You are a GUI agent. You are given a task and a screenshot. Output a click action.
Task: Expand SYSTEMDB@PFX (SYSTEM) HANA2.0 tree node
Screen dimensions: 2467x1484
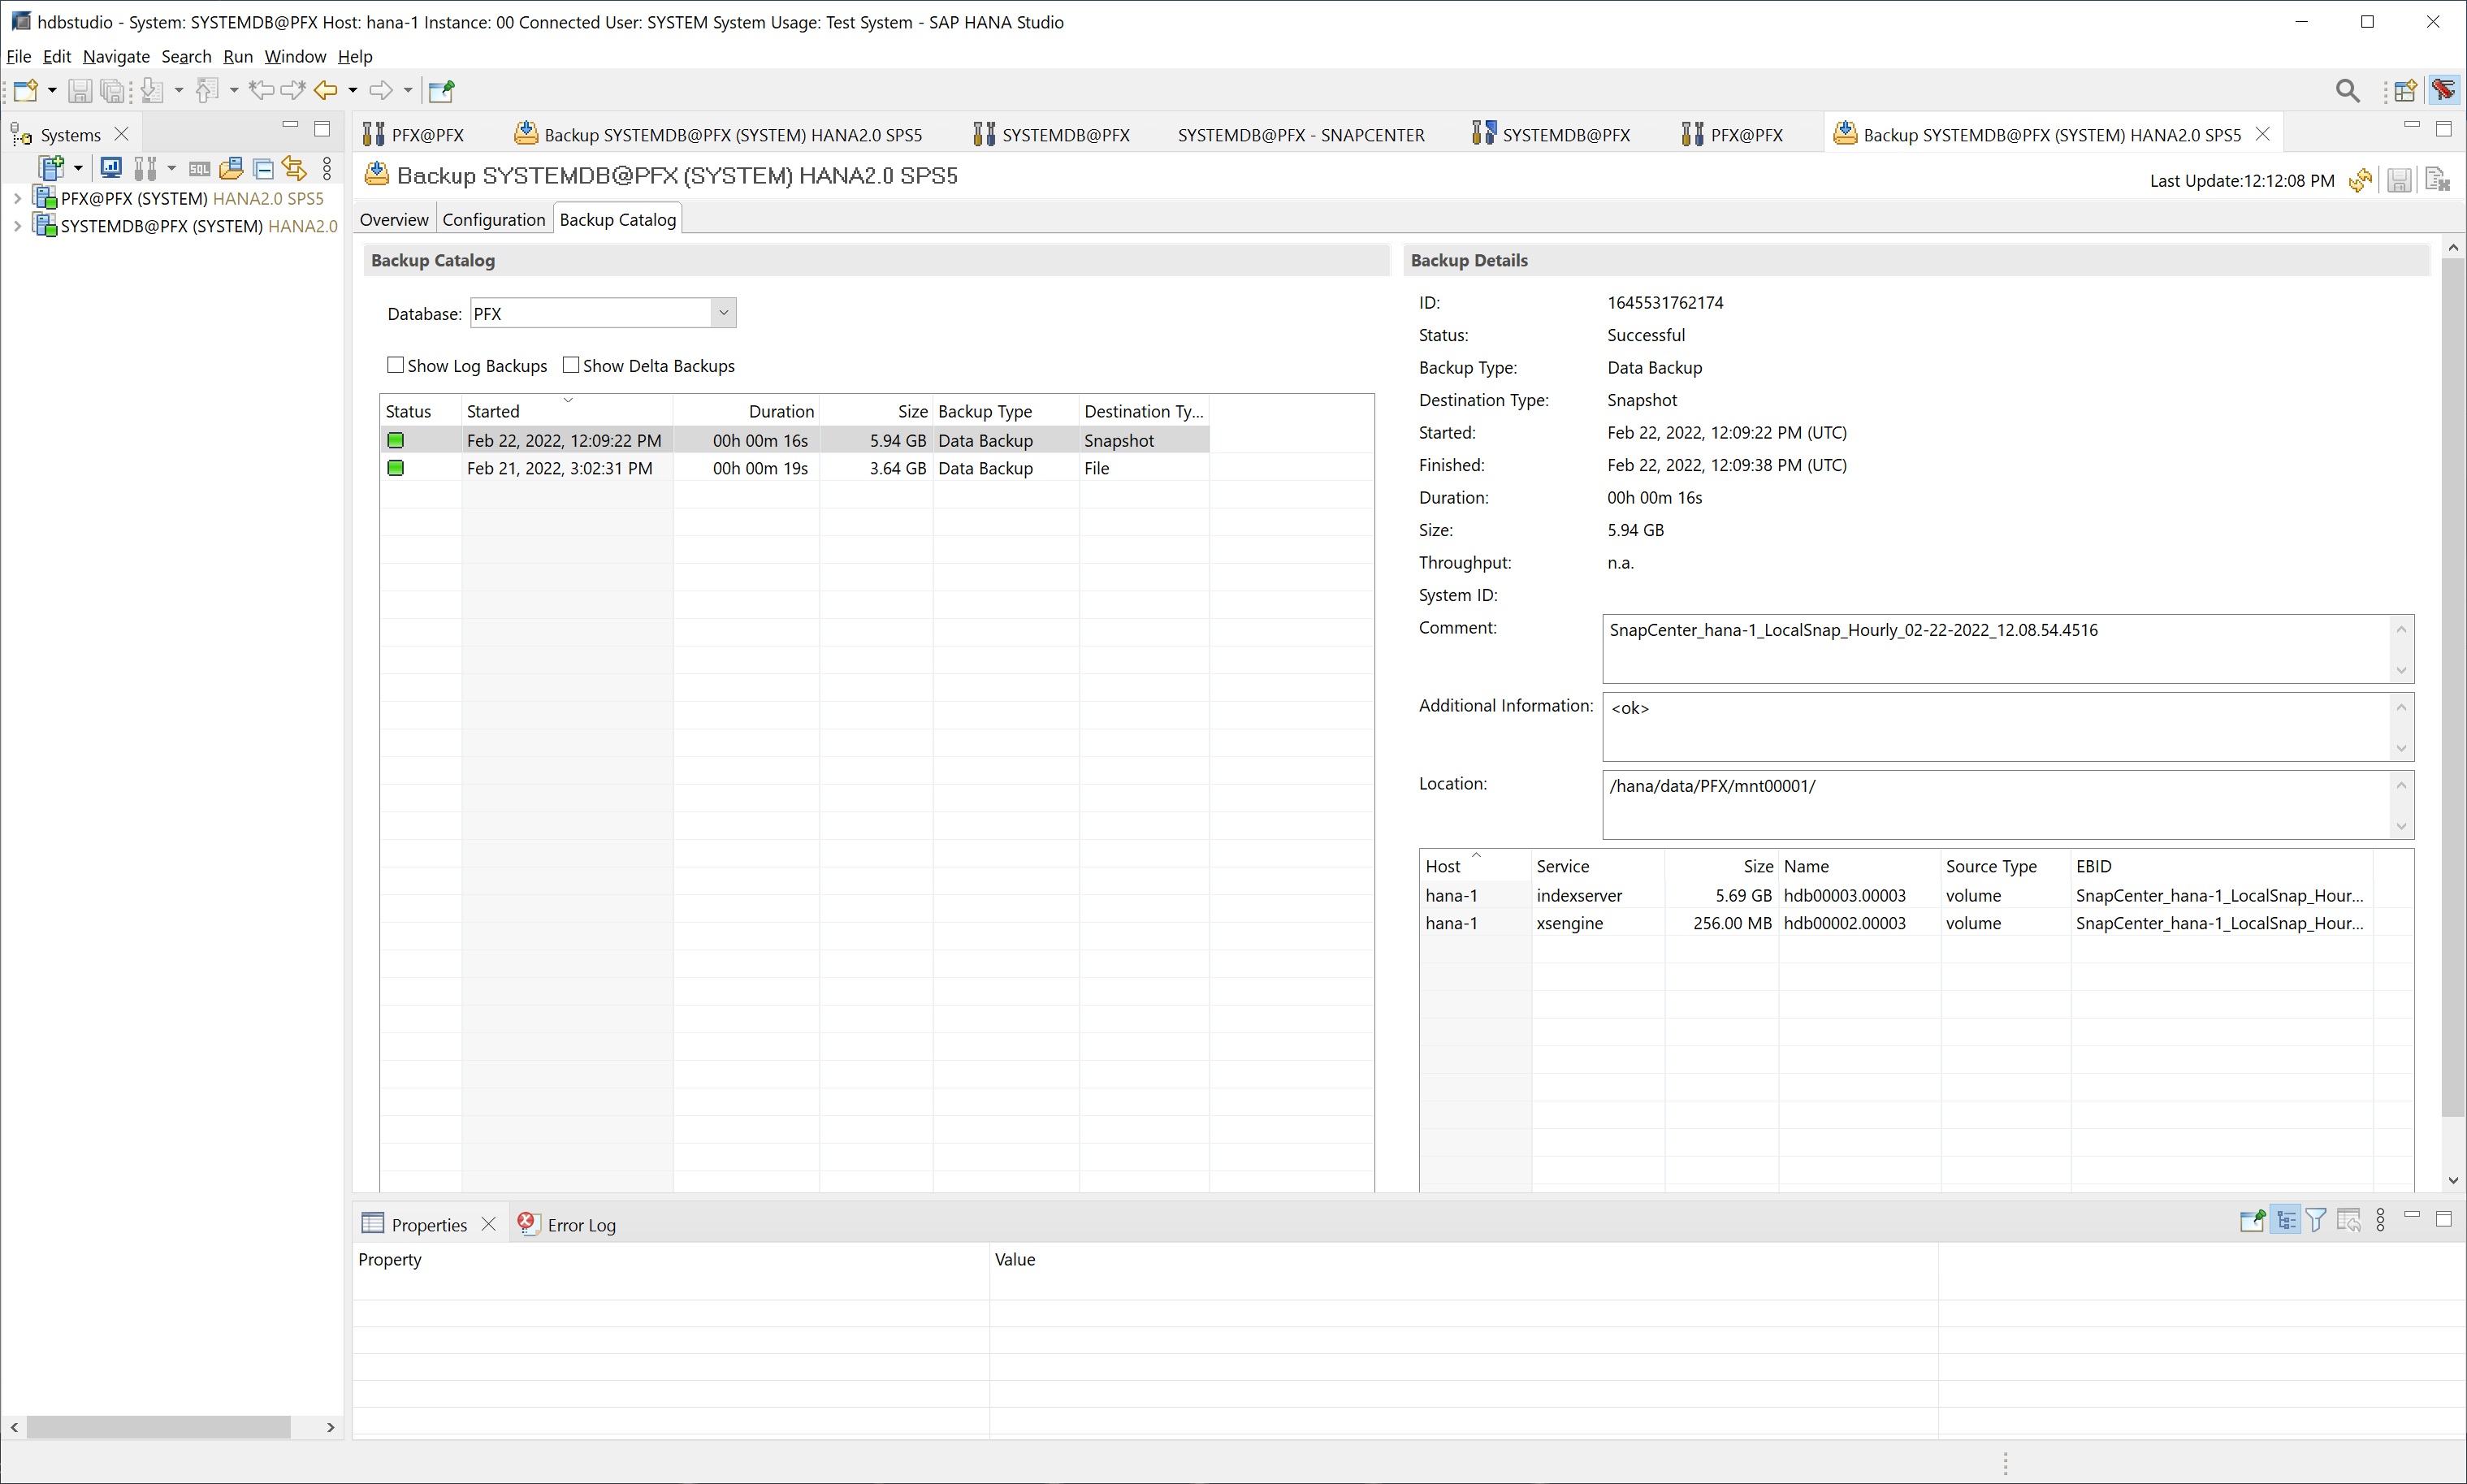tap(18, 226)
